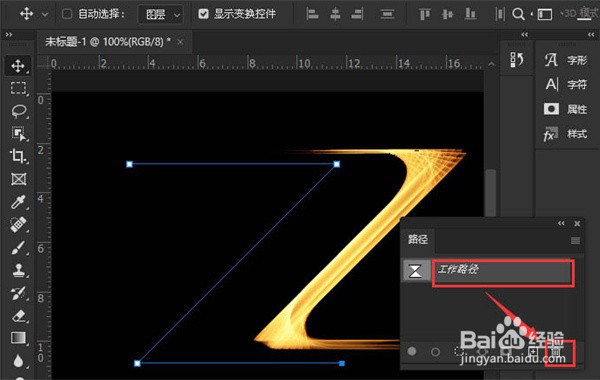The width and height of the screenshot is (600, 380).
Task: Expand the toolbox with double-arrow
Action: [9, 35]
